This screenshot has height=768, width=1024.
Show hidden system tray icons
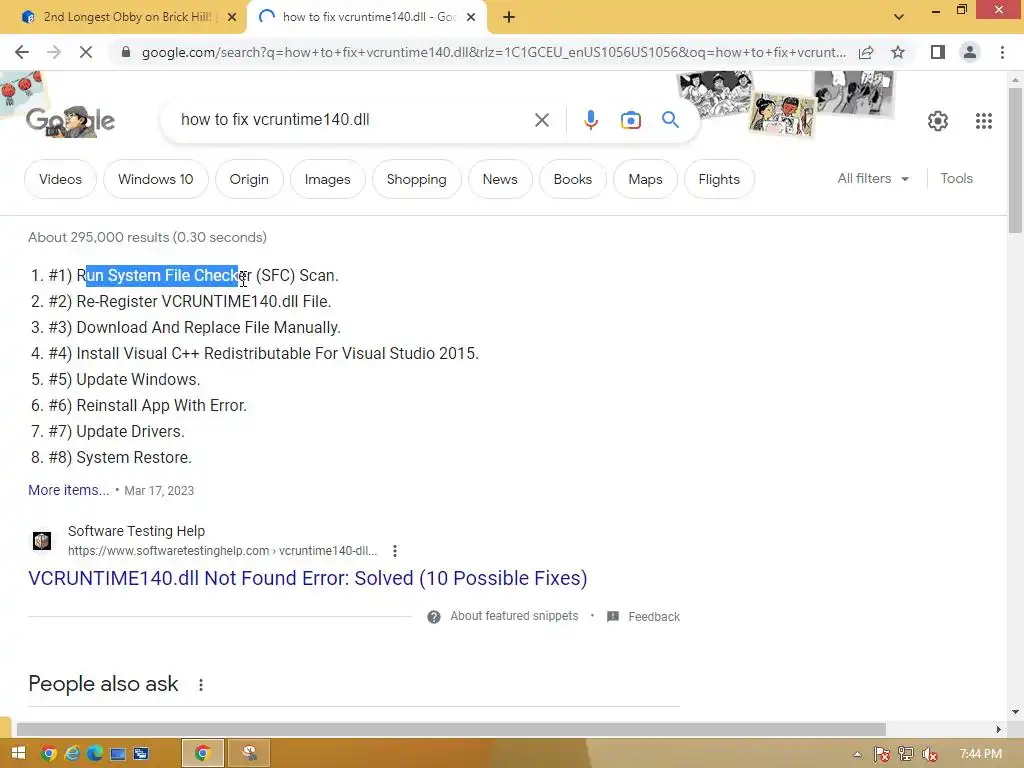pos(857,754)
